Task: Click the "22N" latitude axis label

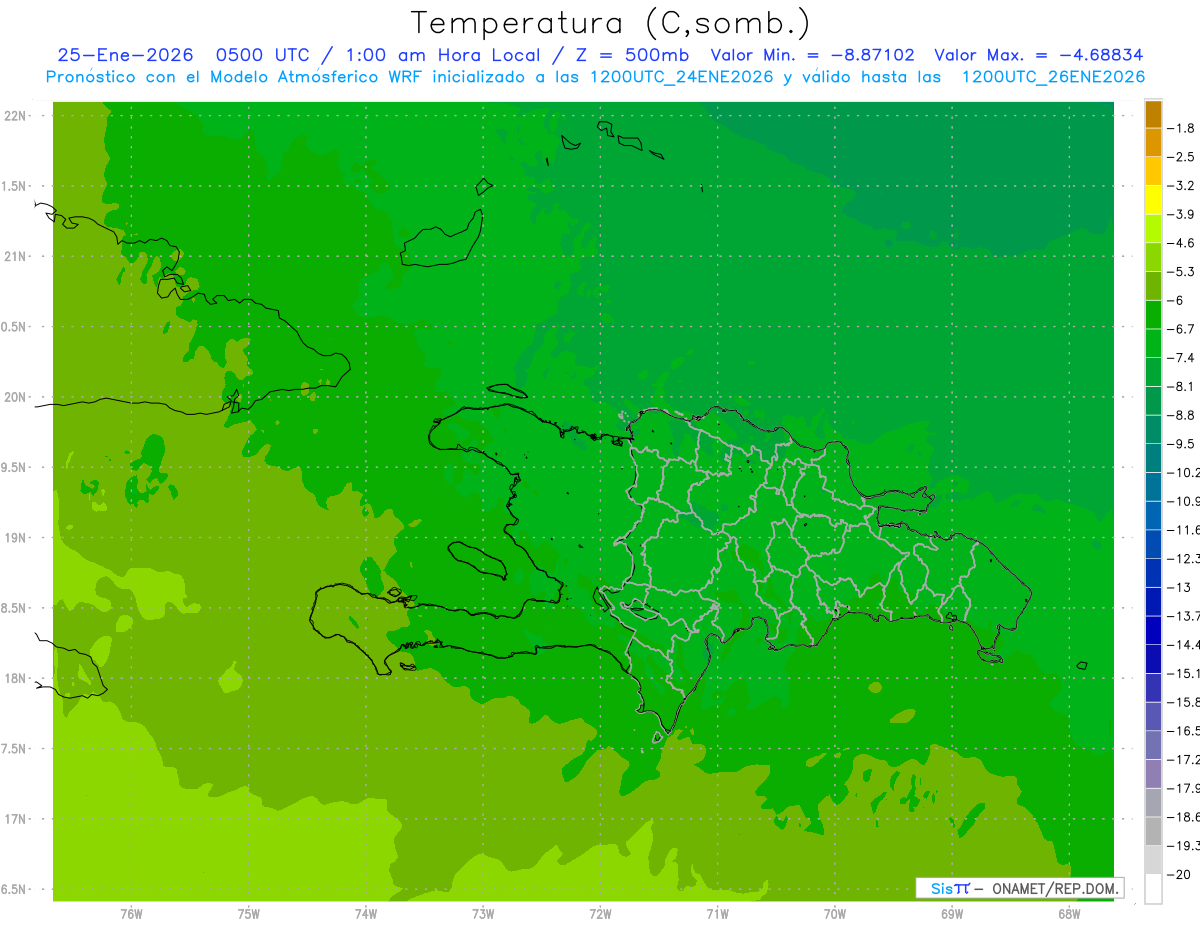Action: [16, 116]
